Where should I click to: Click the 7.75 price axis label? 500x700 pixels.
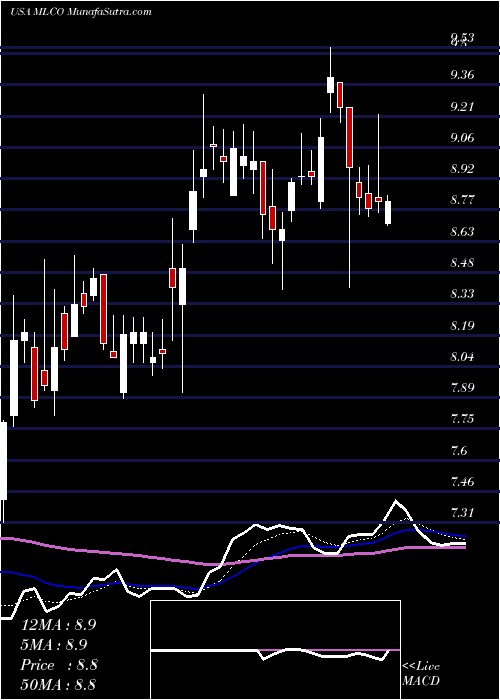463,419
